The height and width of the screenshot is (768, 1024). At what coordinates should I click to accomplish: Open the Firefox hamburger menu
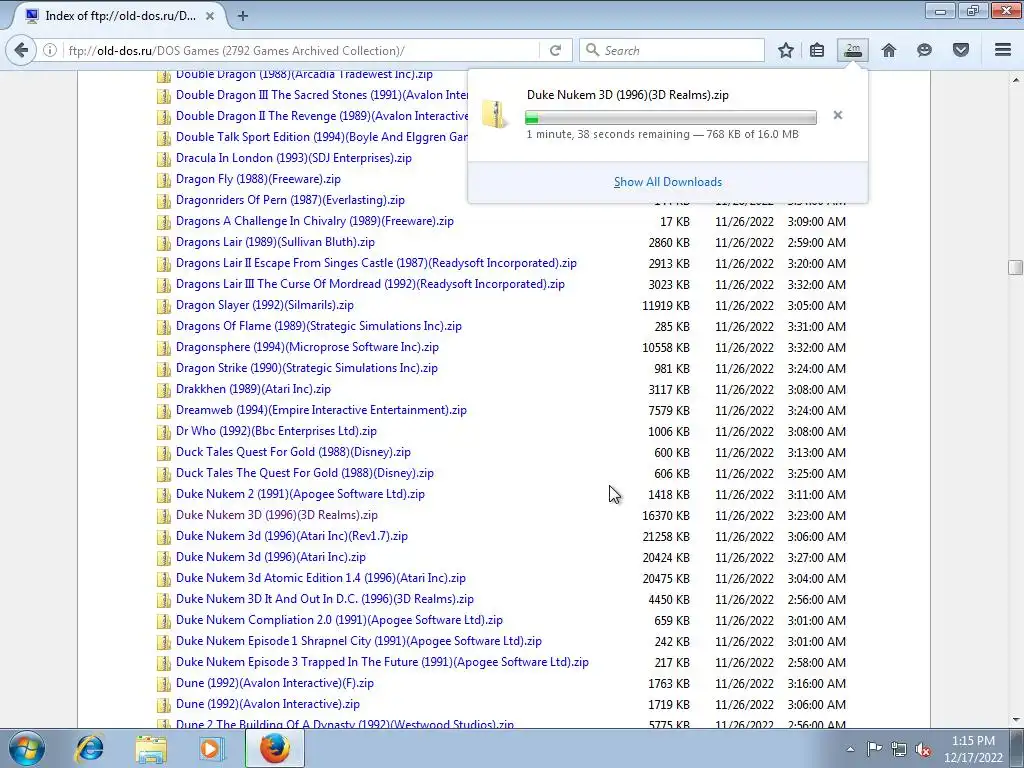coord(1002,50)
